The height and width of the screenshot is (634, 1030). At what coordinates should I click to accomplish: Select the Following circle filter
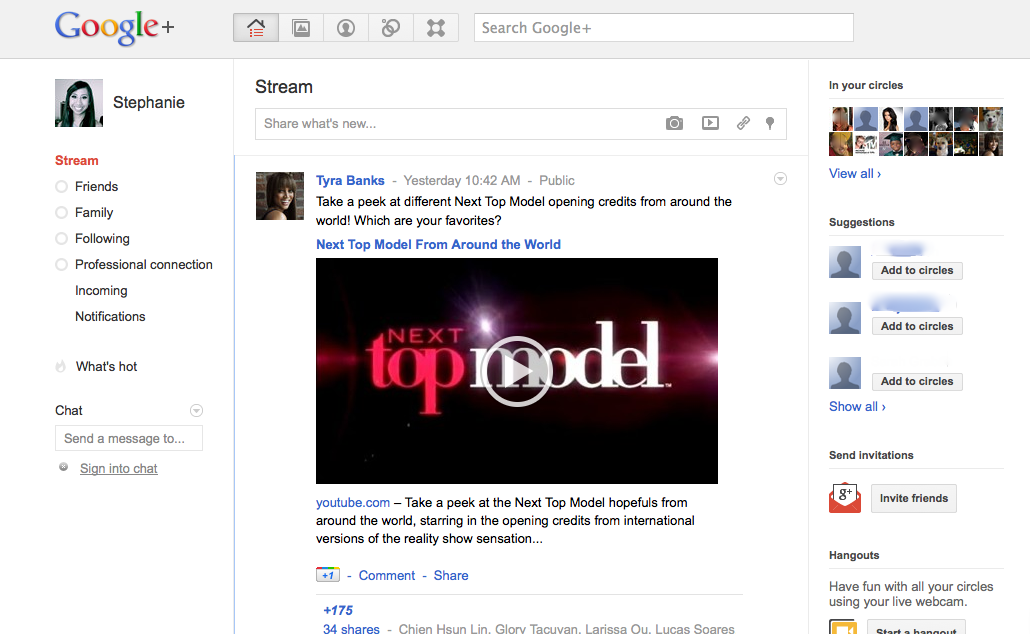pos(62,238)
